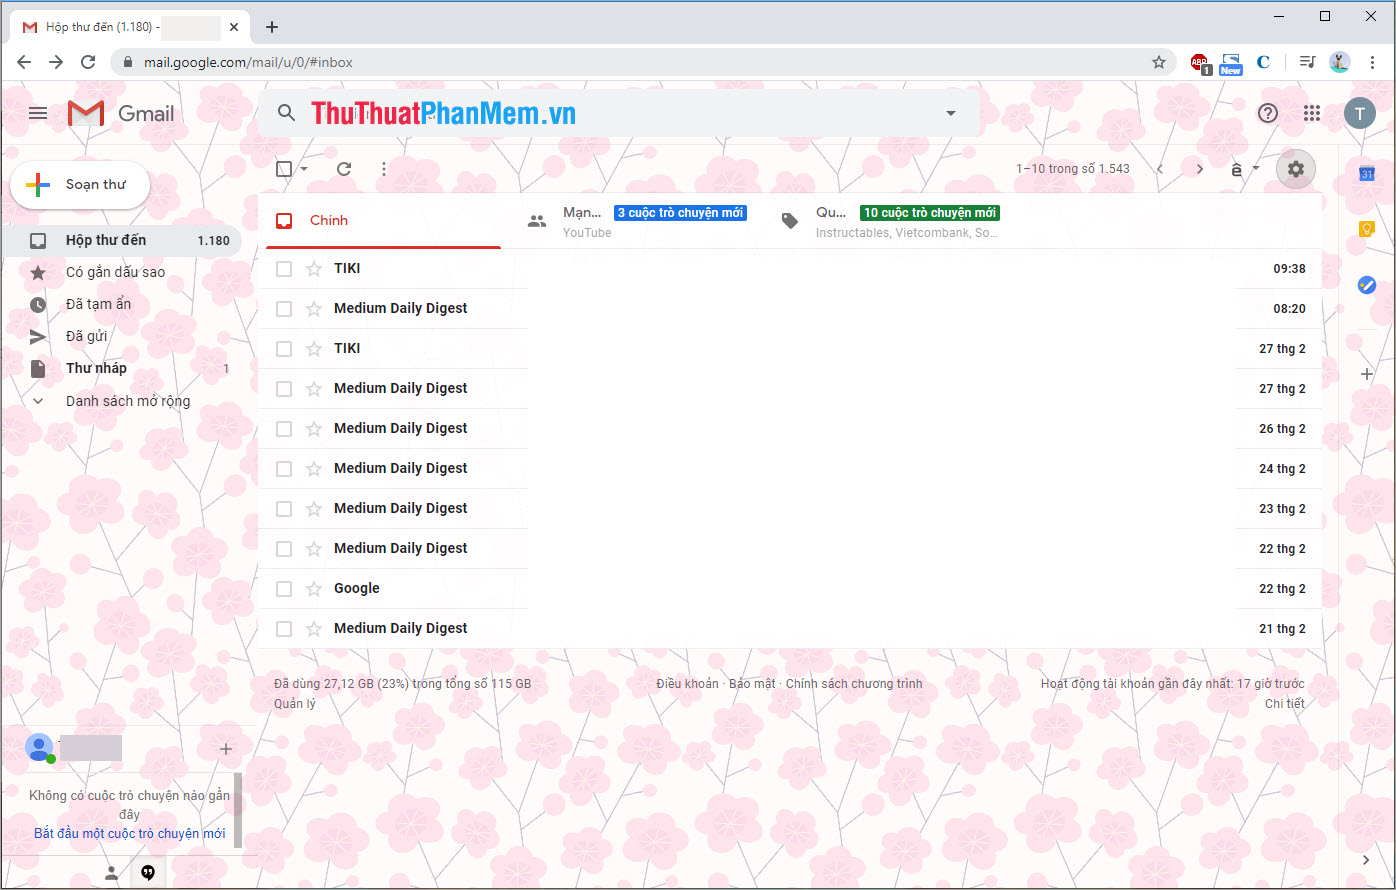Open Gmail help
The width and height of the screenshot is (1396, 890).
point(1267,113)
